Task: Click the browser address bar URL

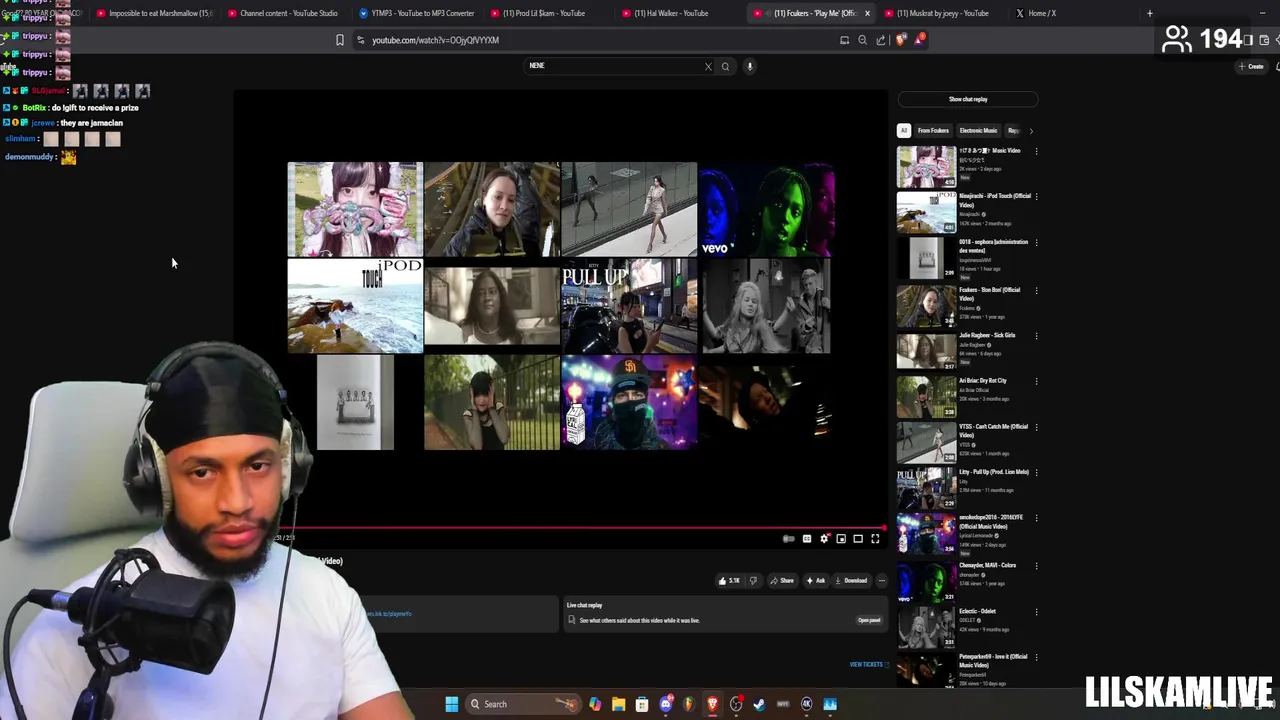Action: coord(435,40)
